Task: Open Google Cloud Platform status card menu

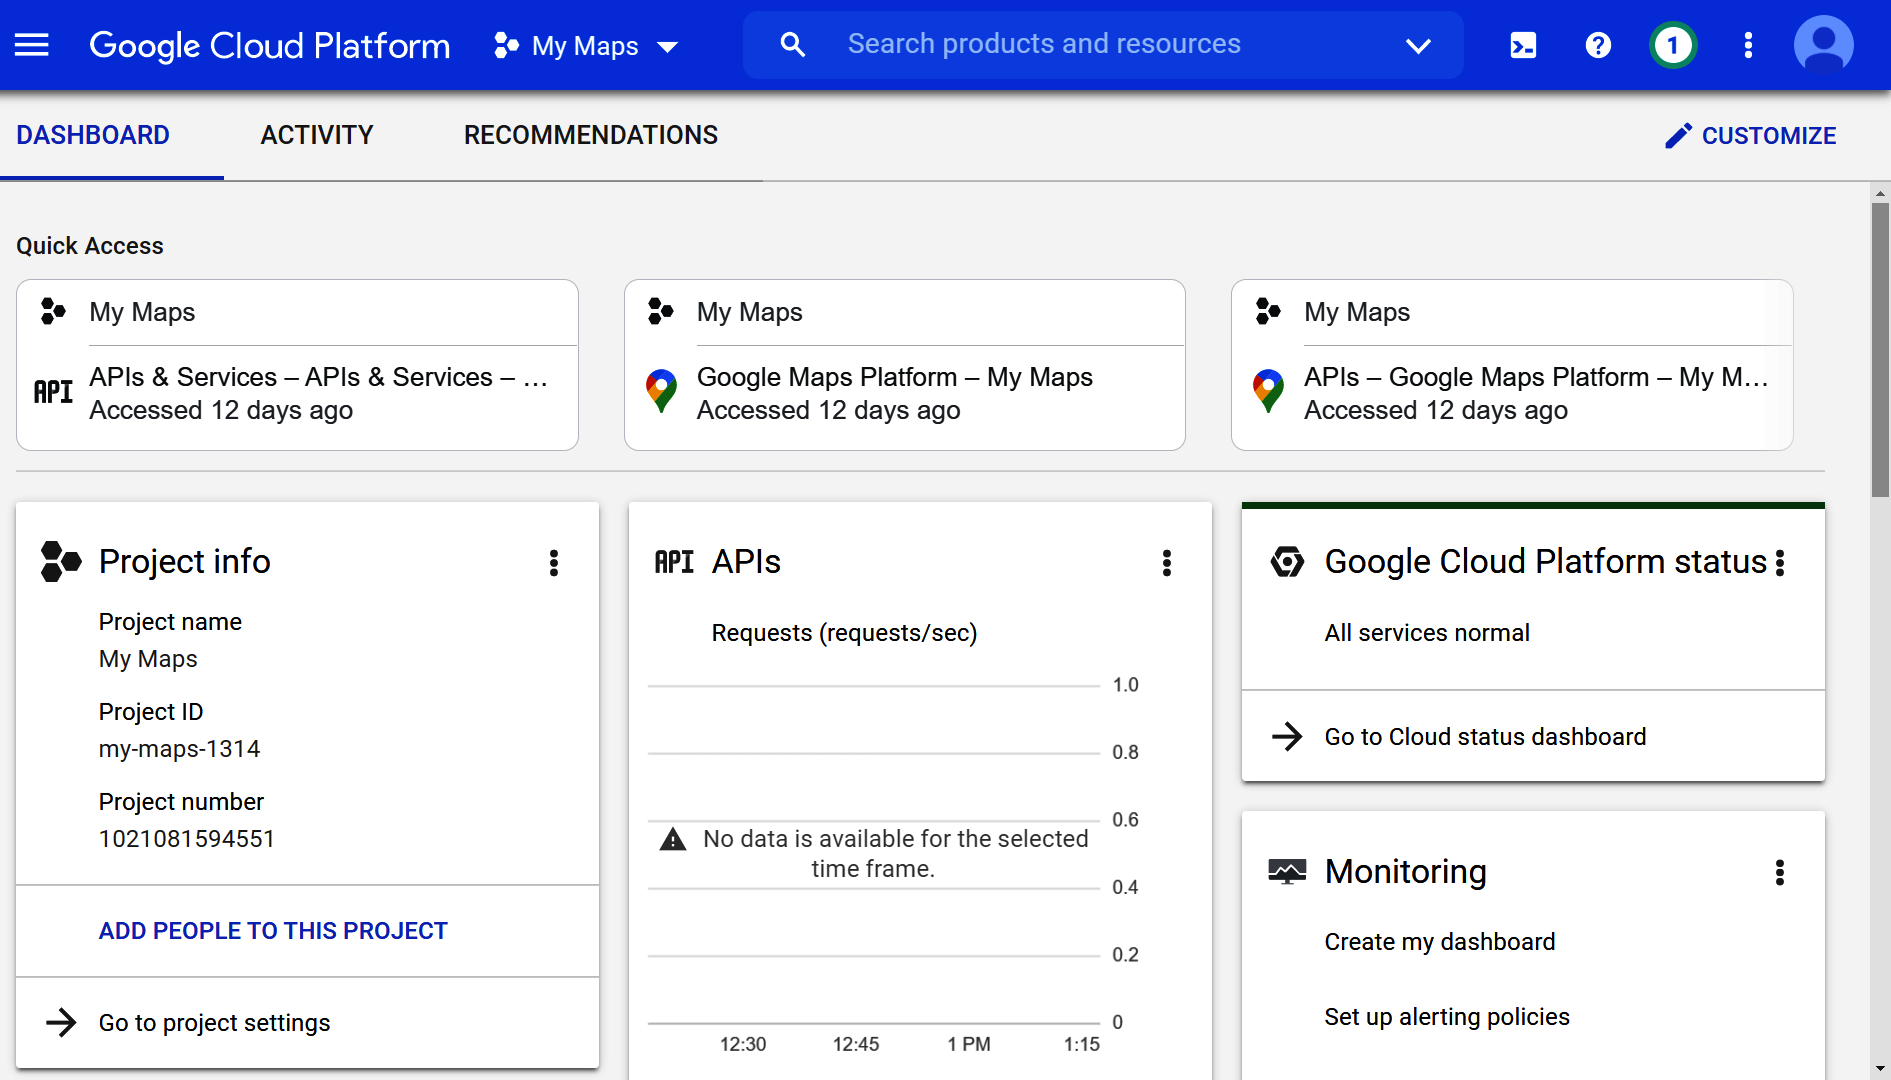Action: tap(1780, 563)
